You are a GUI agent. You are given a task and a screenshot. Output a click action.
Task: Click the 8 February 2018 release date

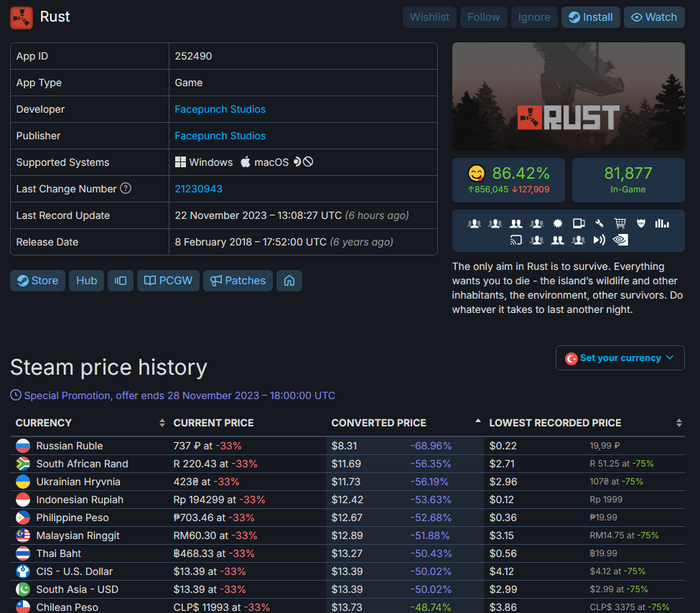[x=284, y=242]
